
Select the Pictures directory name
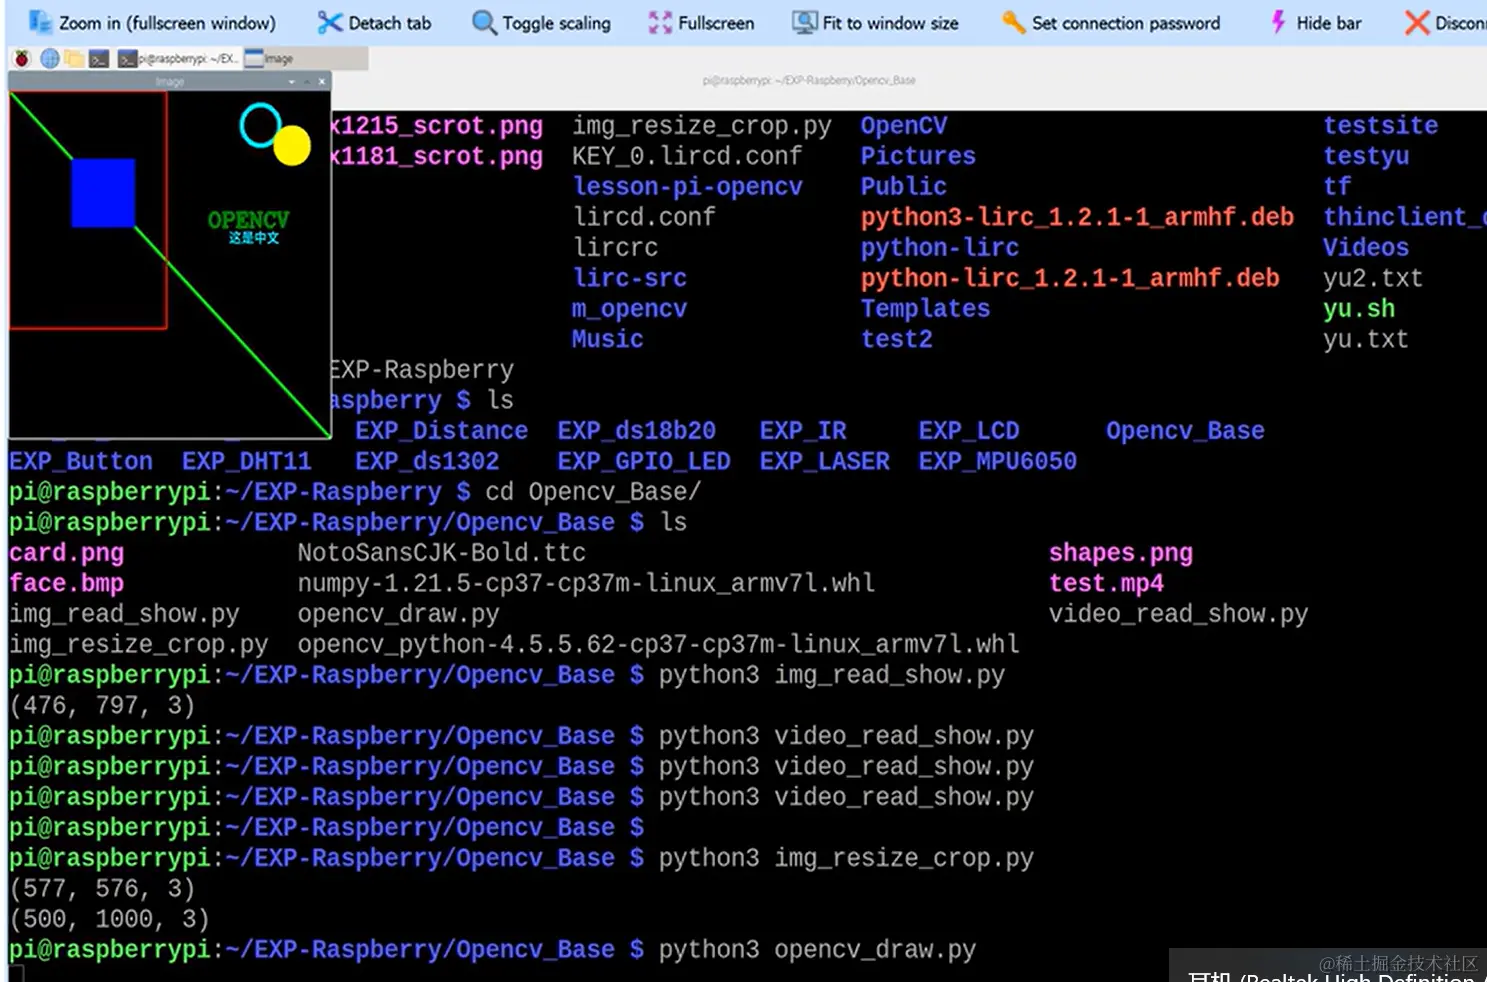[x=918, y=156]
